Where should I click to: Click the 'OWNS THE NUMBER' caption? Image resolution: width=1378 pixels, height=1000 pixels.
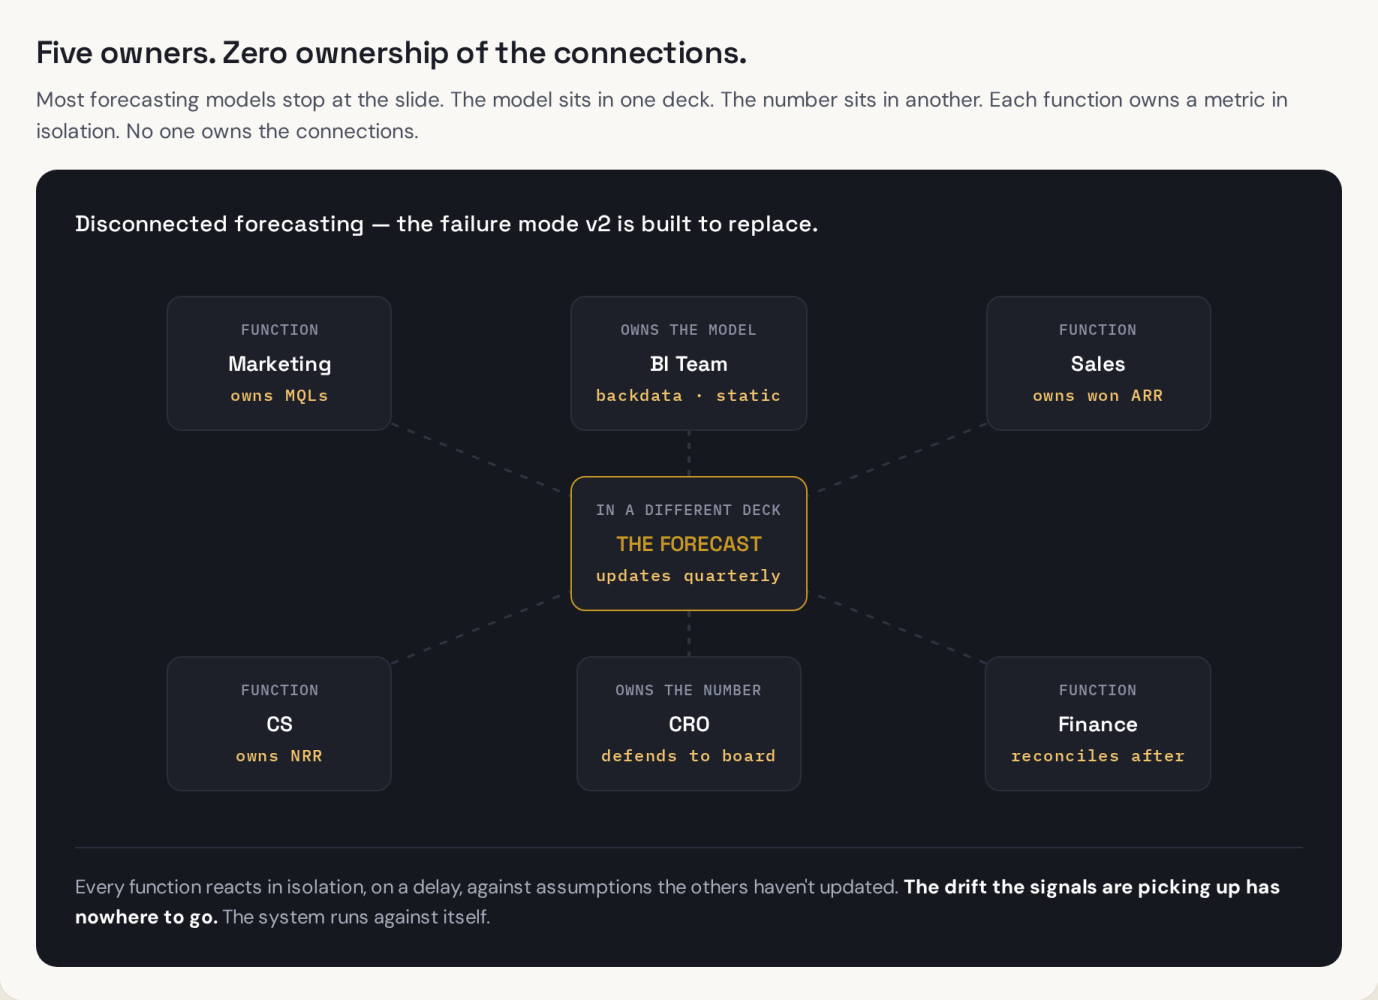[x=688, y=690]
